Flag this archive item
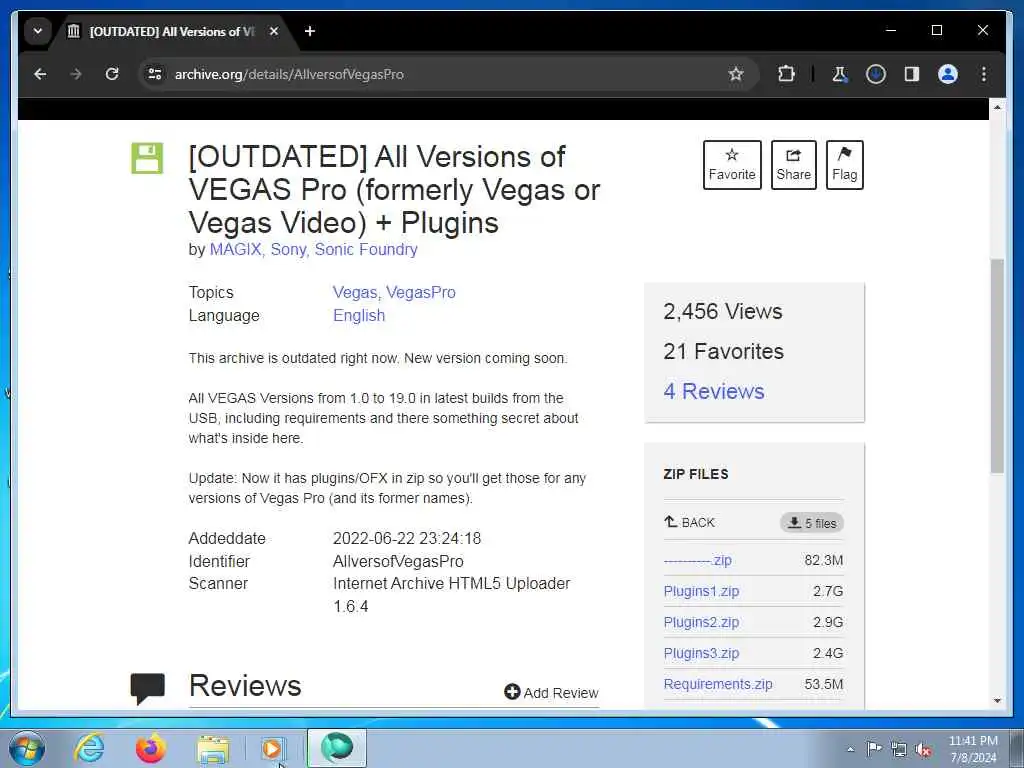 [844, 165]
